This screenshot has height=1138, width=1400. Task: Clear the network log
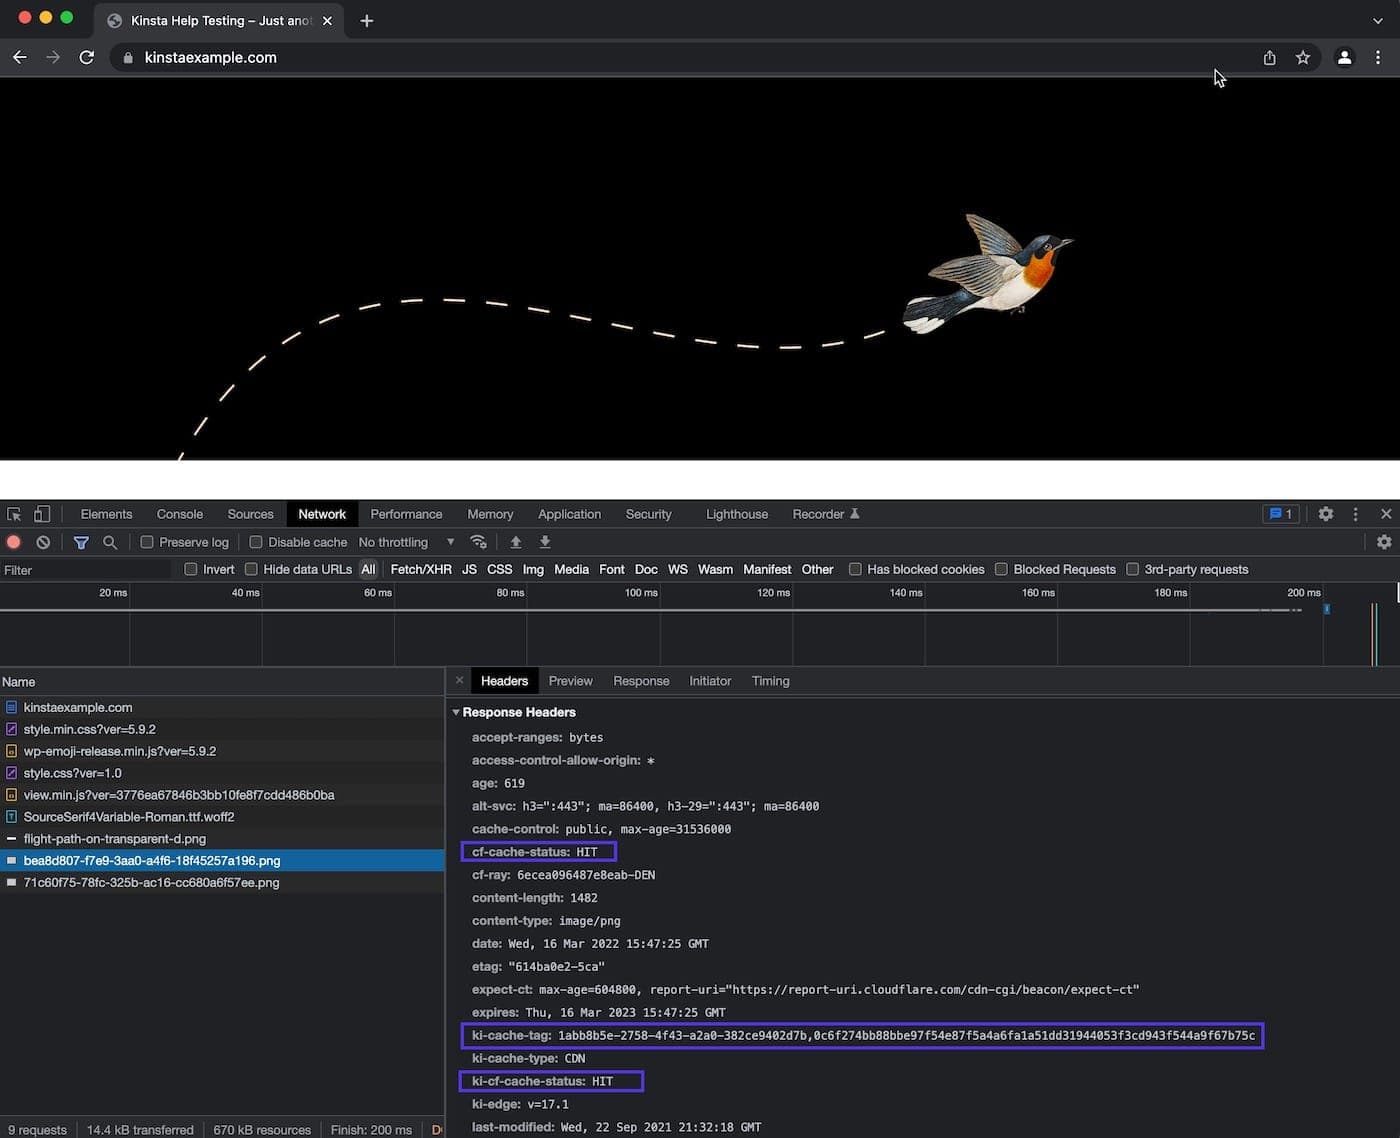[43, 542]
